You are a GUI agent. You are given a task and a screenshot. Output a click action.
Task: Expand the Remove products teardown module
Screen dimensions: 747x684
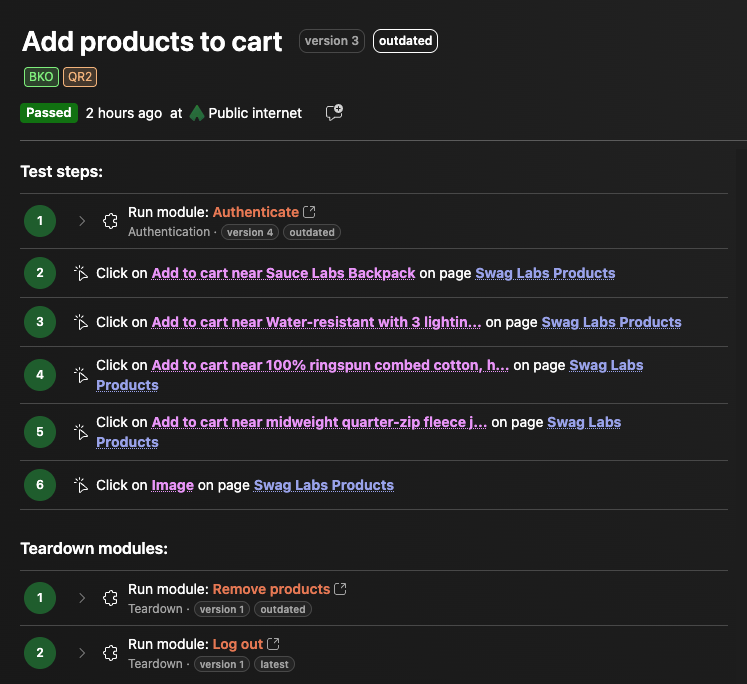(82, 598)
